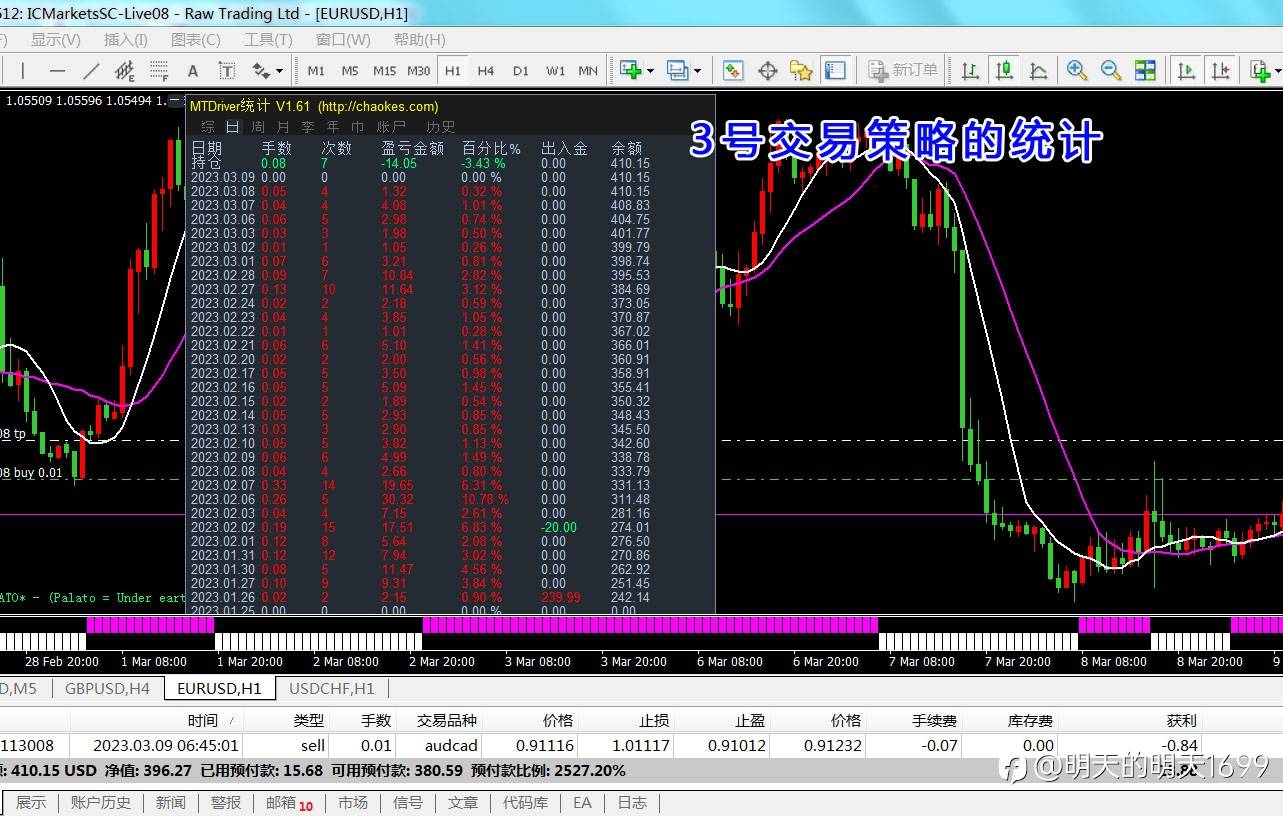Select the 周 view in MTDriver panel

point(258,127)
